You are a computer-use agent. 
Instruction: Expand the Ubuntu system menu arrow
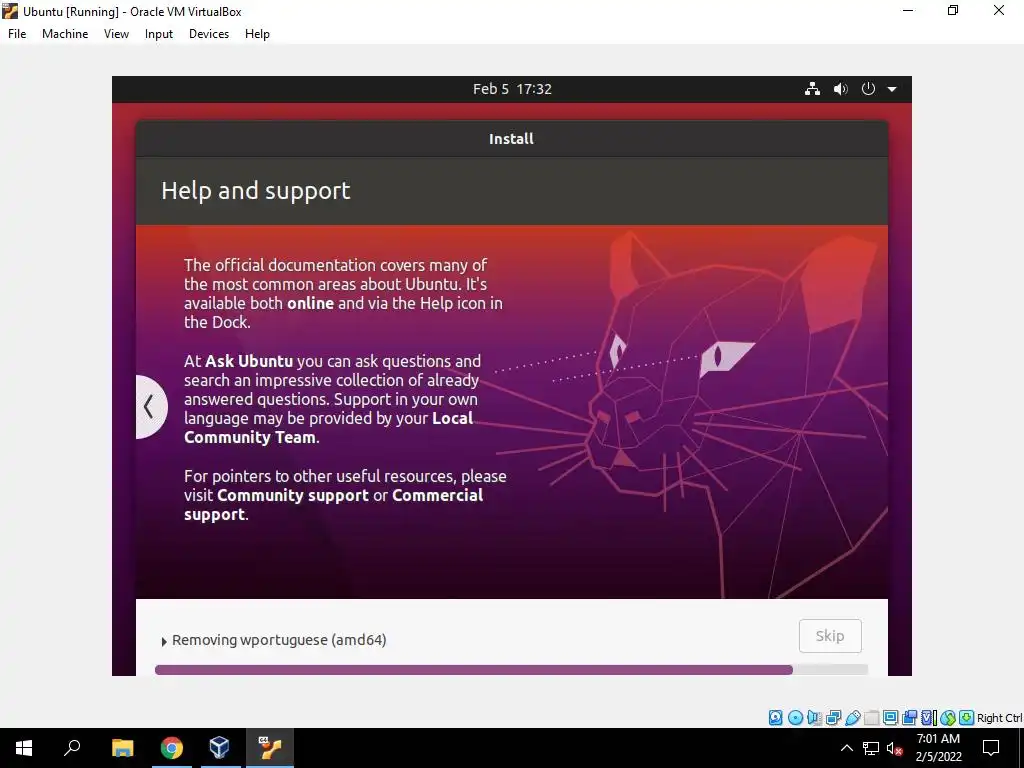point(892,89)
